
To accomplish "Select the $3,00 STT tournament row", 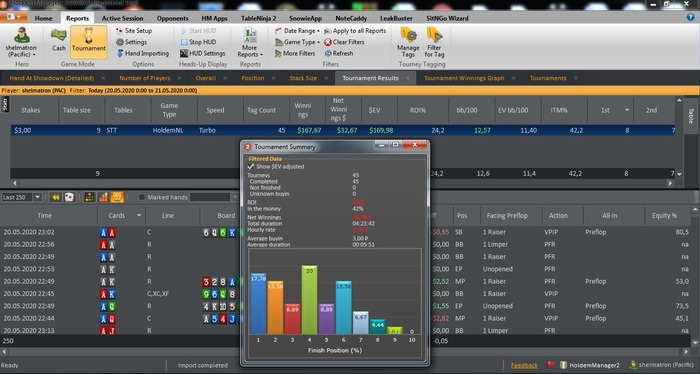I will 343,130.
